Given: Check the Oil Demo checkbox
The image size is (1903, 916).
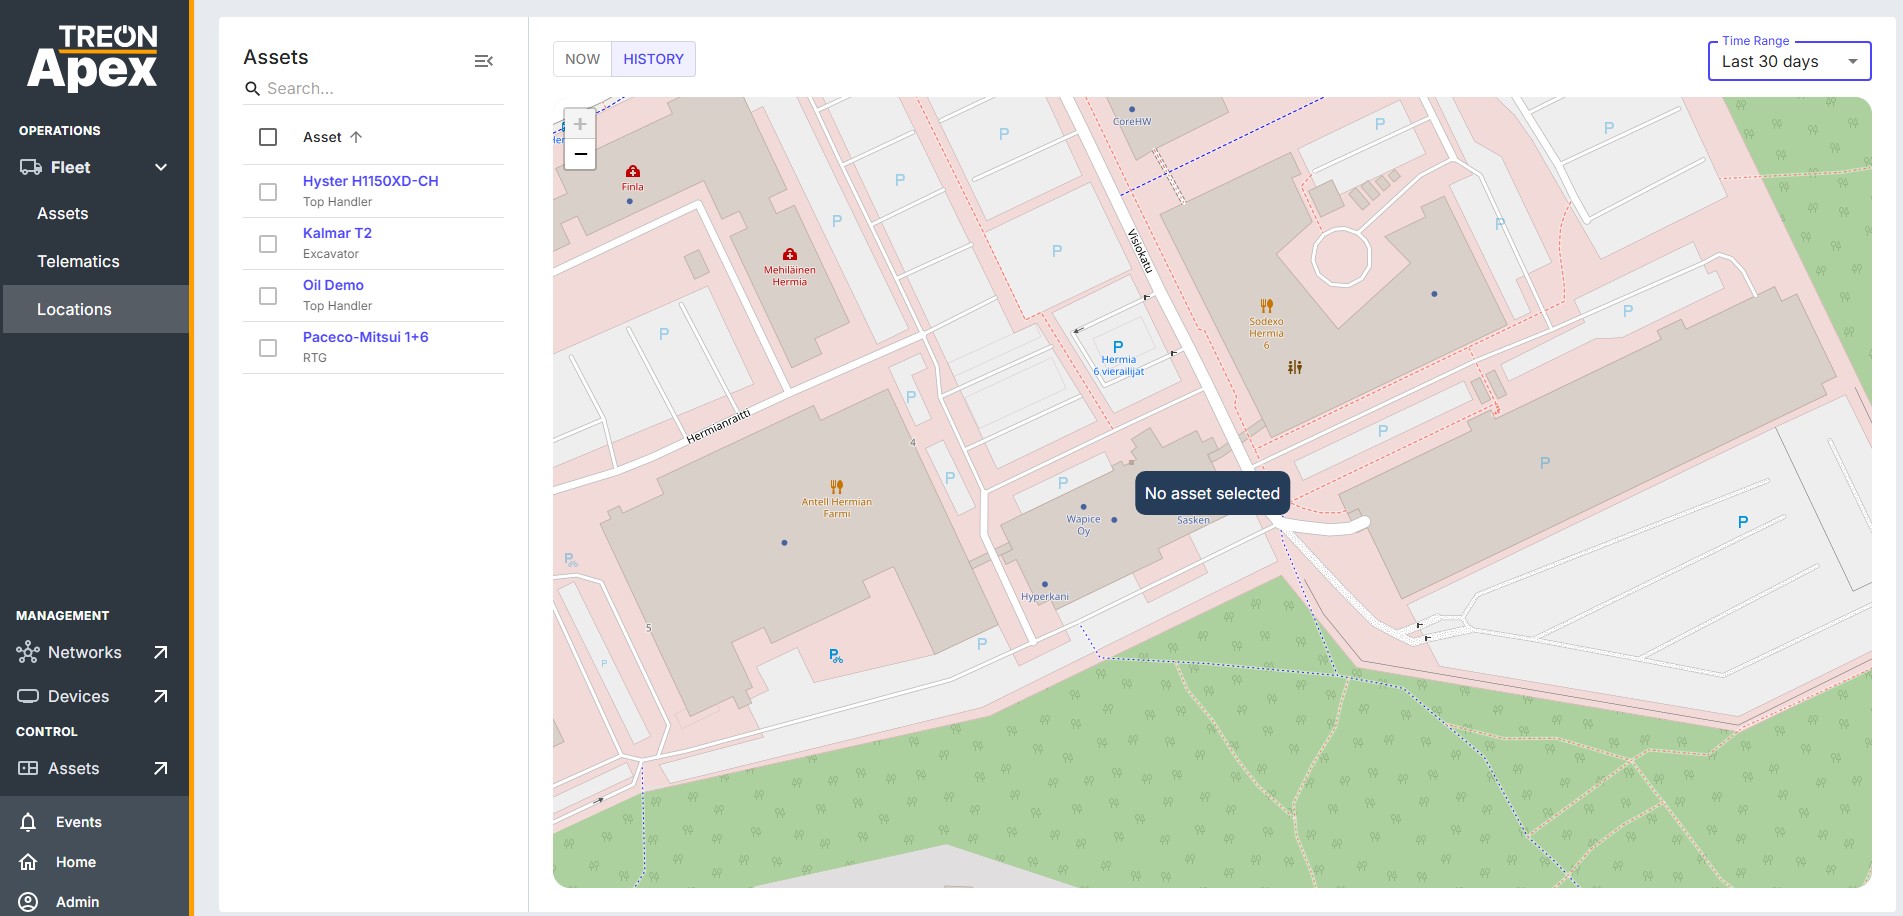Looking at the screenshot, I should click(x=268, y=295).
